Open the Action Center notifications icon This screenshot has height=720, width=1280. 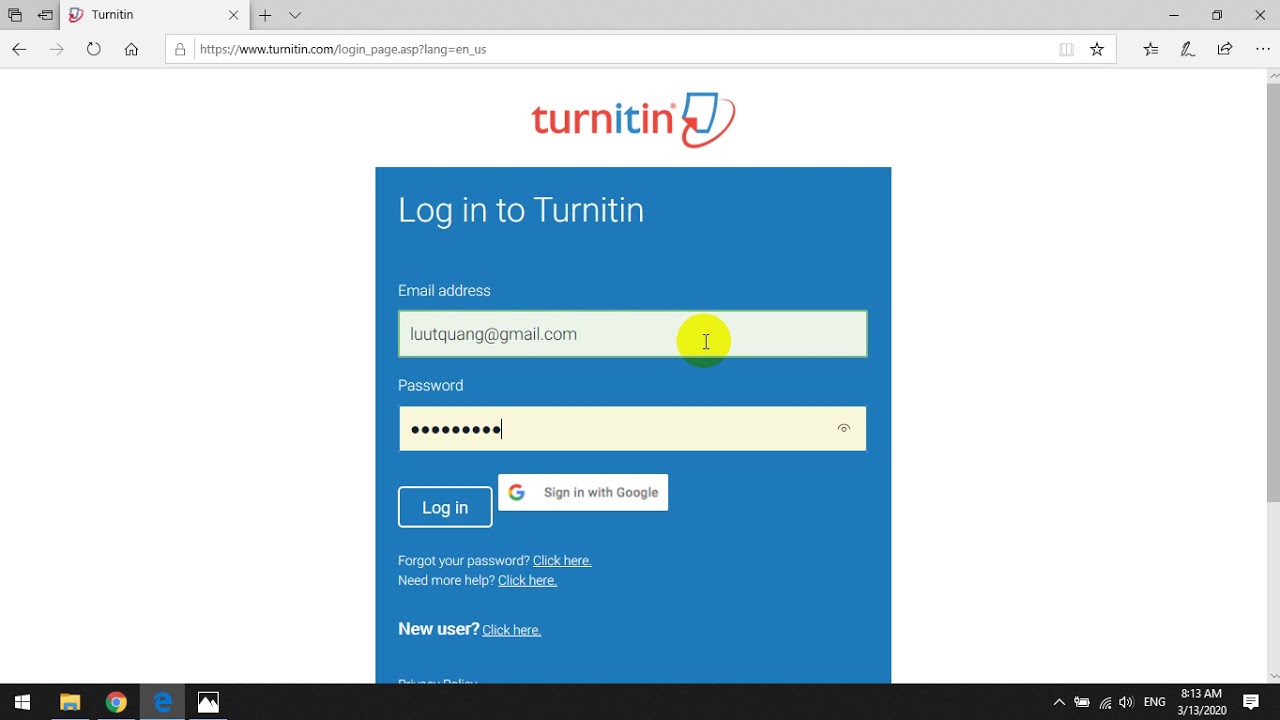(1250, 702)
